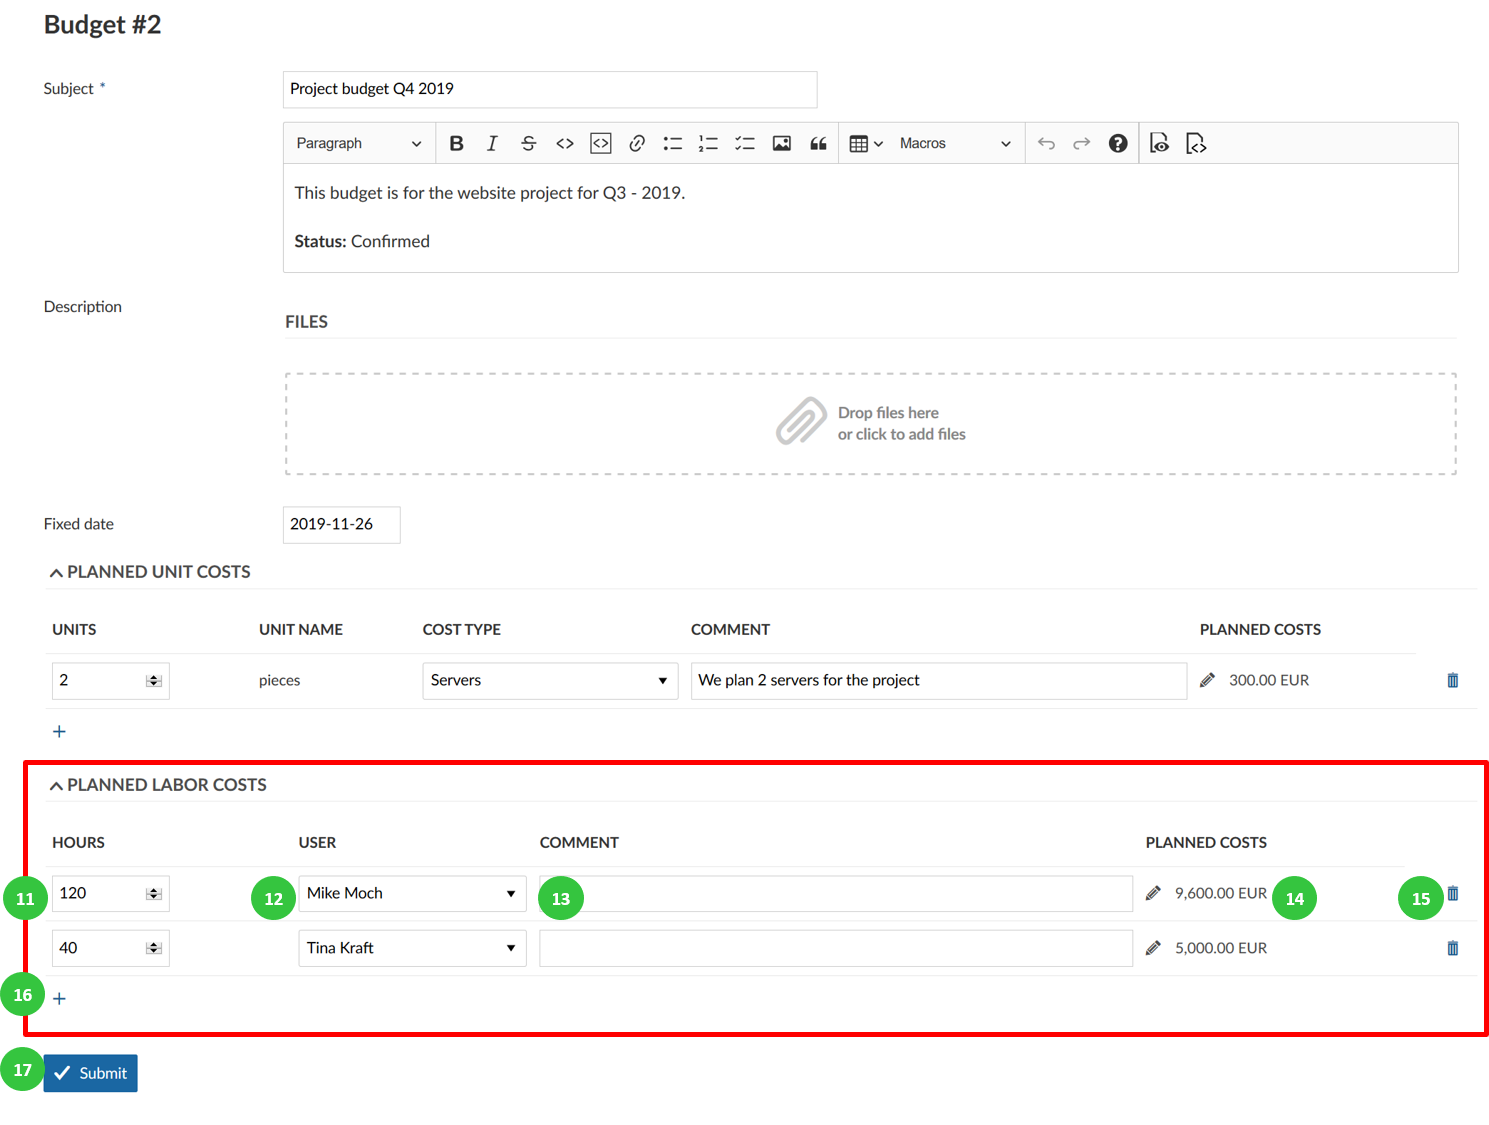Click the comment field for Mike Moch
The image size is (1489, 1125).
pos(835,893)
